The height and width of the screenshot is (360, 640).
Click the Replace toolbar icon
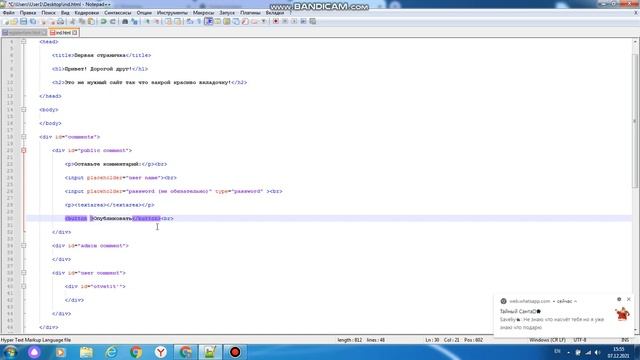tap(134, 21)
